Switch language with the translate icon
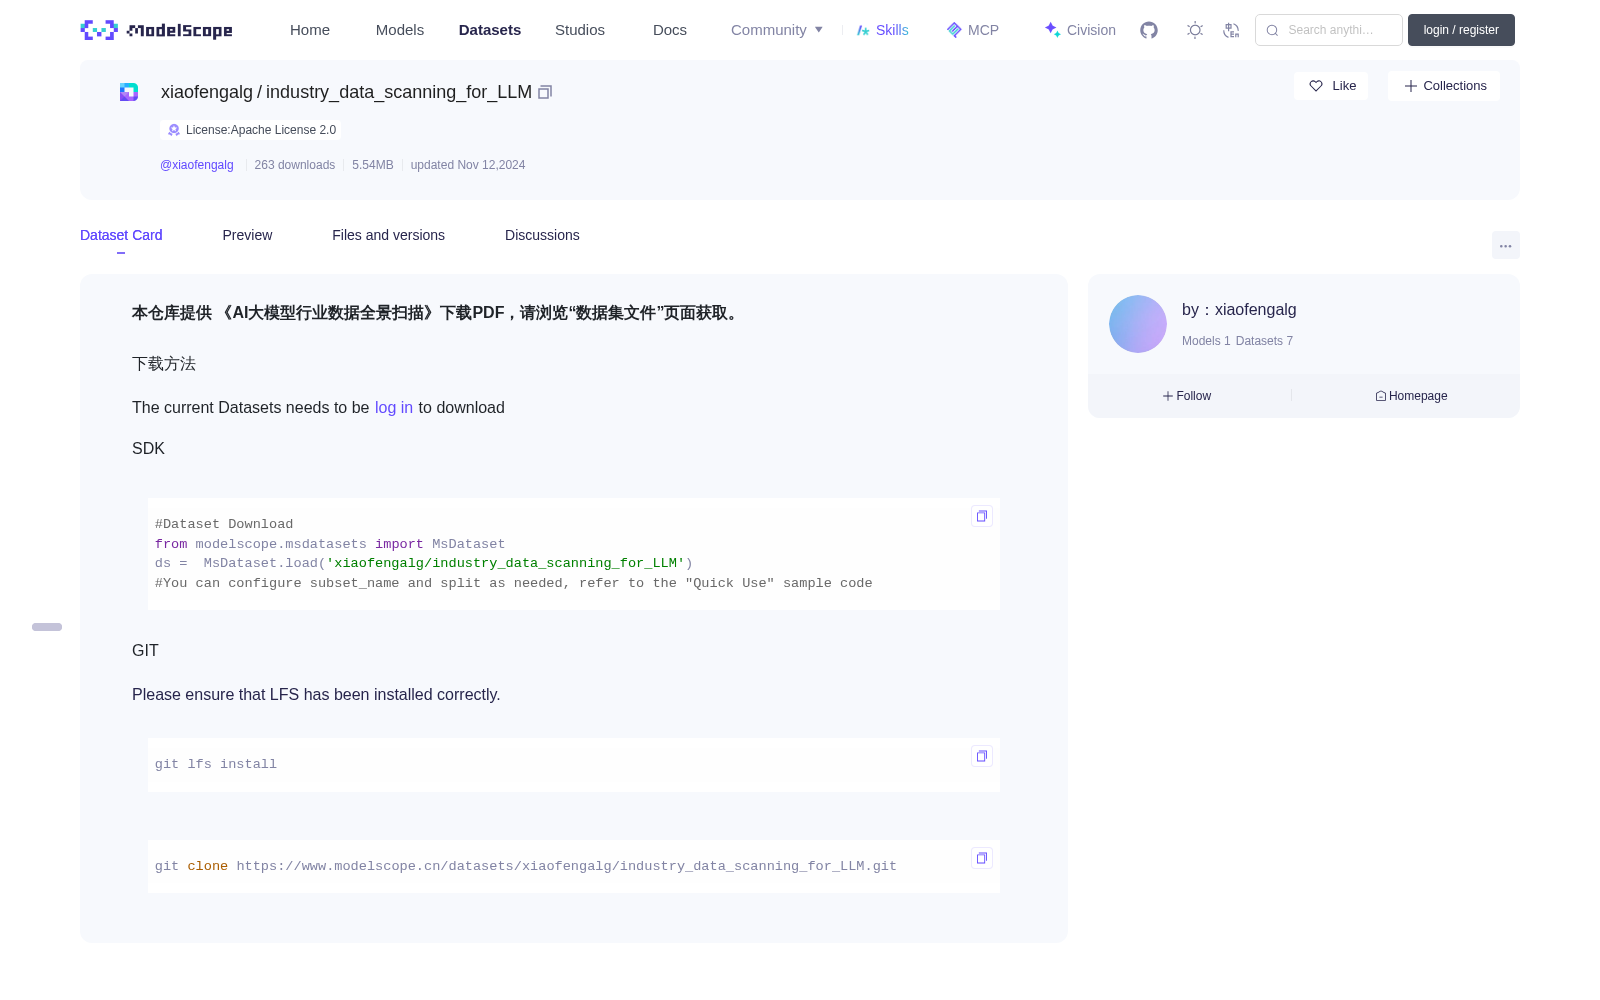Viewport: 1600px width, 1000px height. point(1231,30)
